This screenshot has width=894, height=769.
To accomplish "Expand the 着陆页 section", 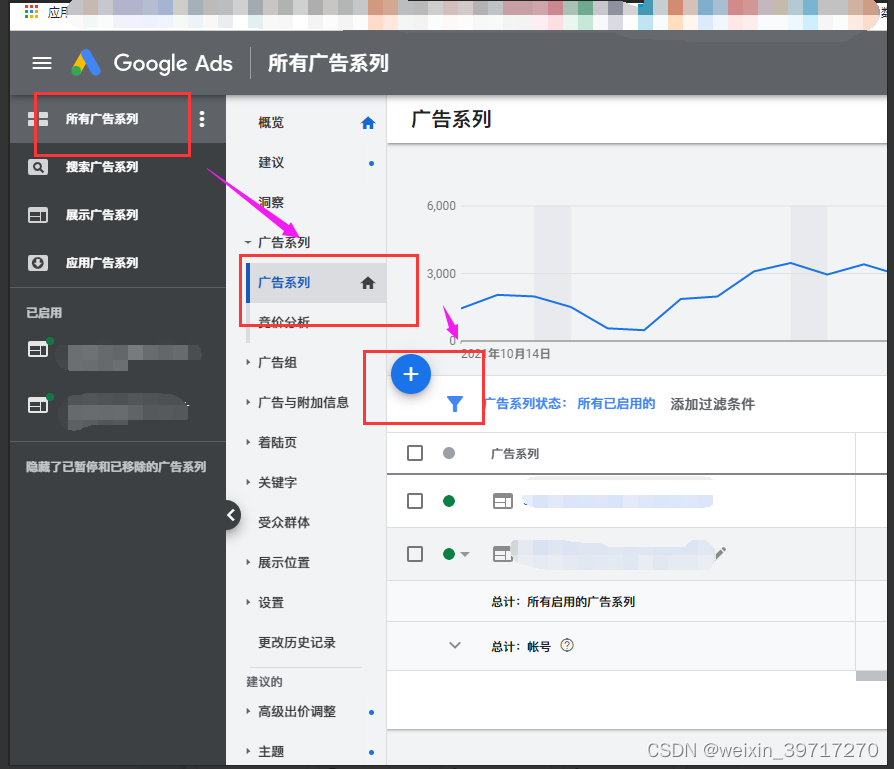I will (247, 442).
